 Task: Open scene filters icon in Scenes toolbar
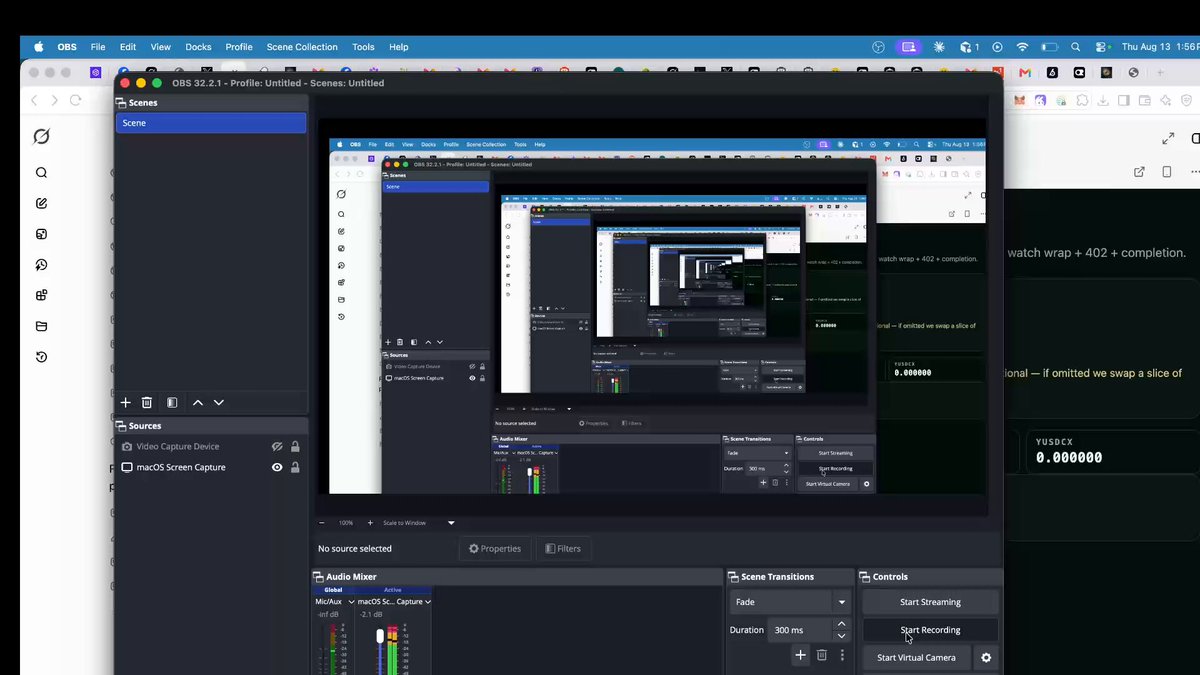(x=172, y=402)
